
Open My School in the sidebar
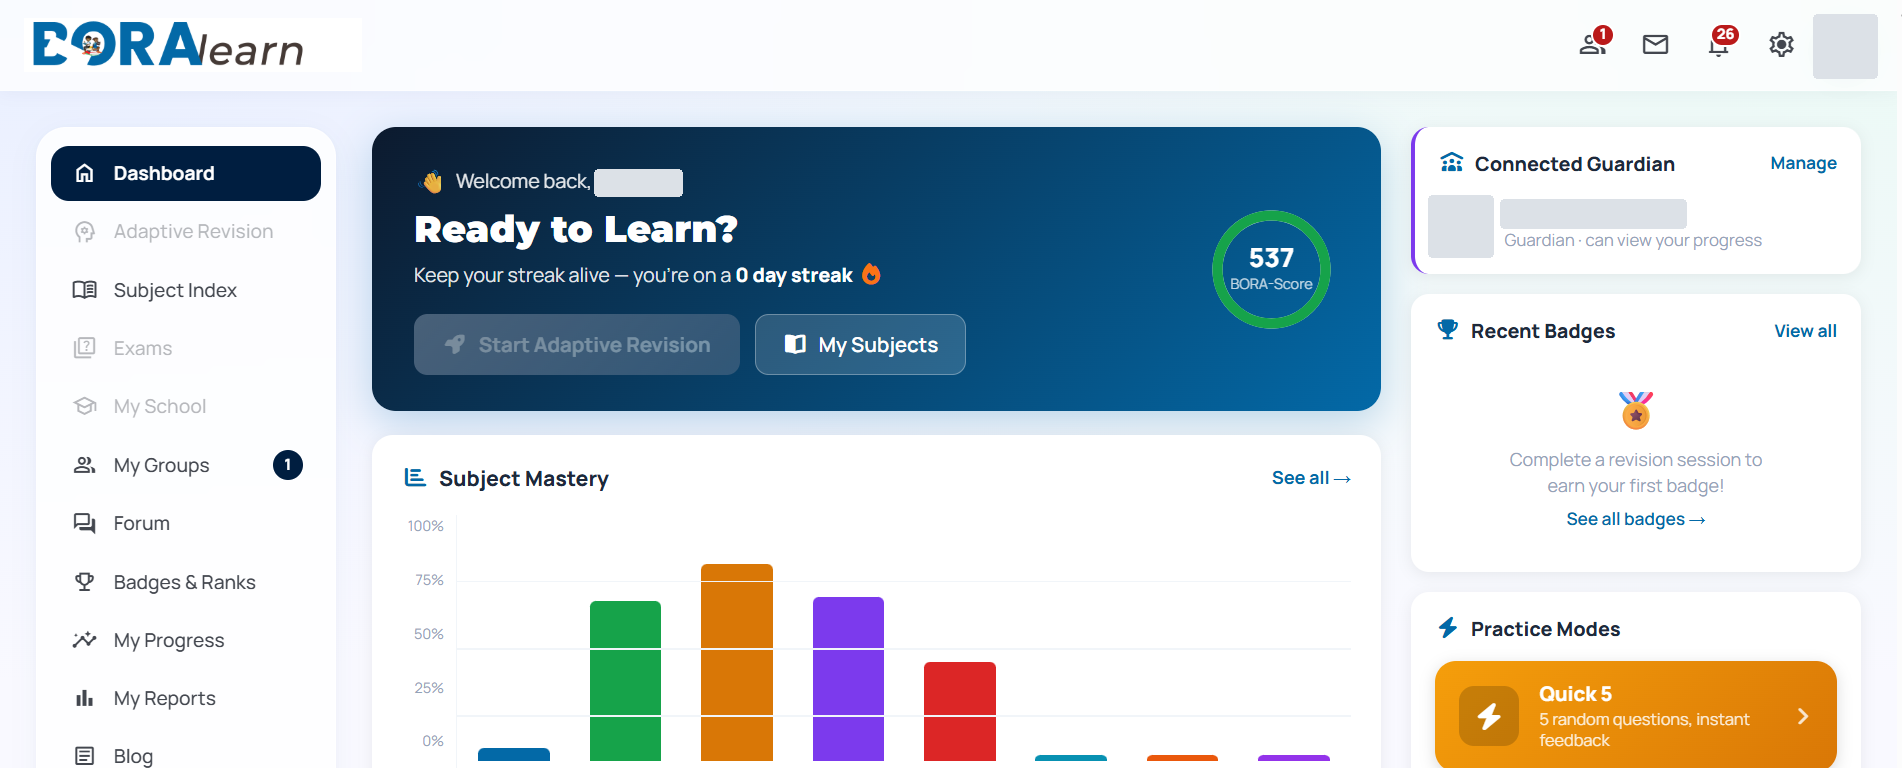point(186,406)
